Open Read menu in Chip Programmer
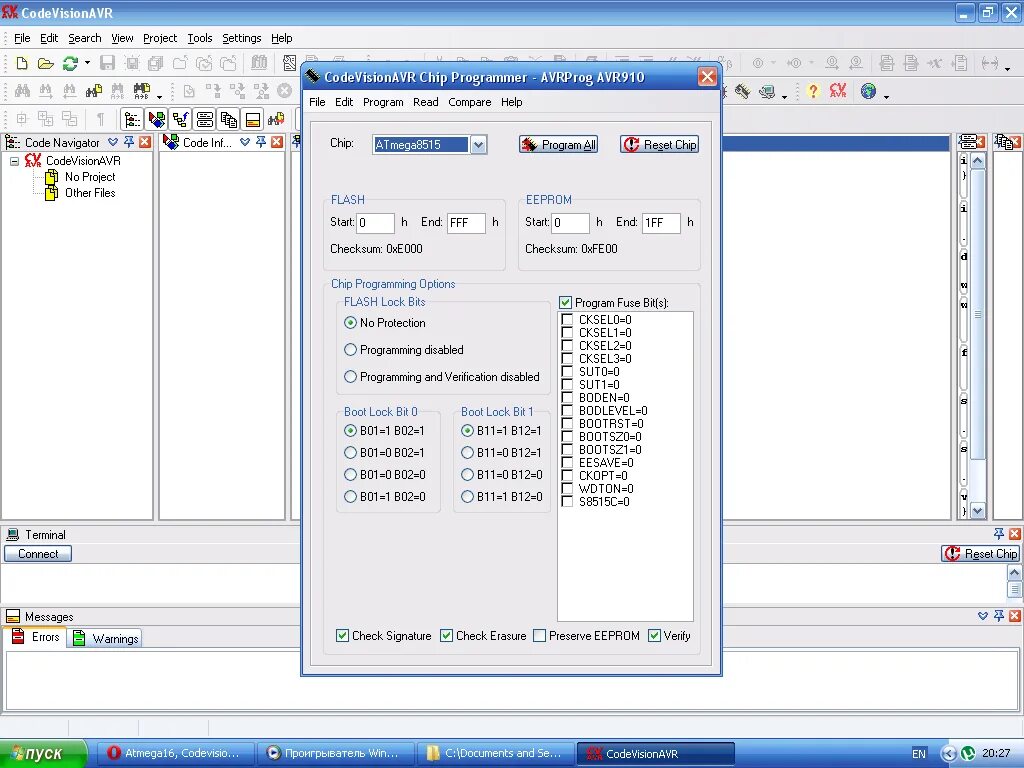Screen dimensions: 1024x768 pyautogui.click(x=425, y=102)
